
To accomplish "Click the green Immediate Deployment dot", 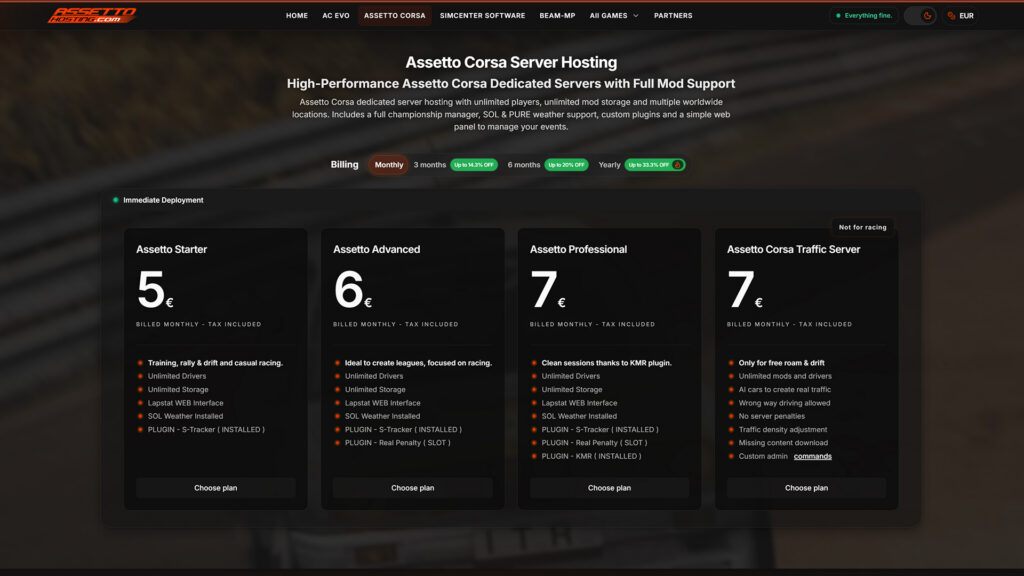I will 116,200.
